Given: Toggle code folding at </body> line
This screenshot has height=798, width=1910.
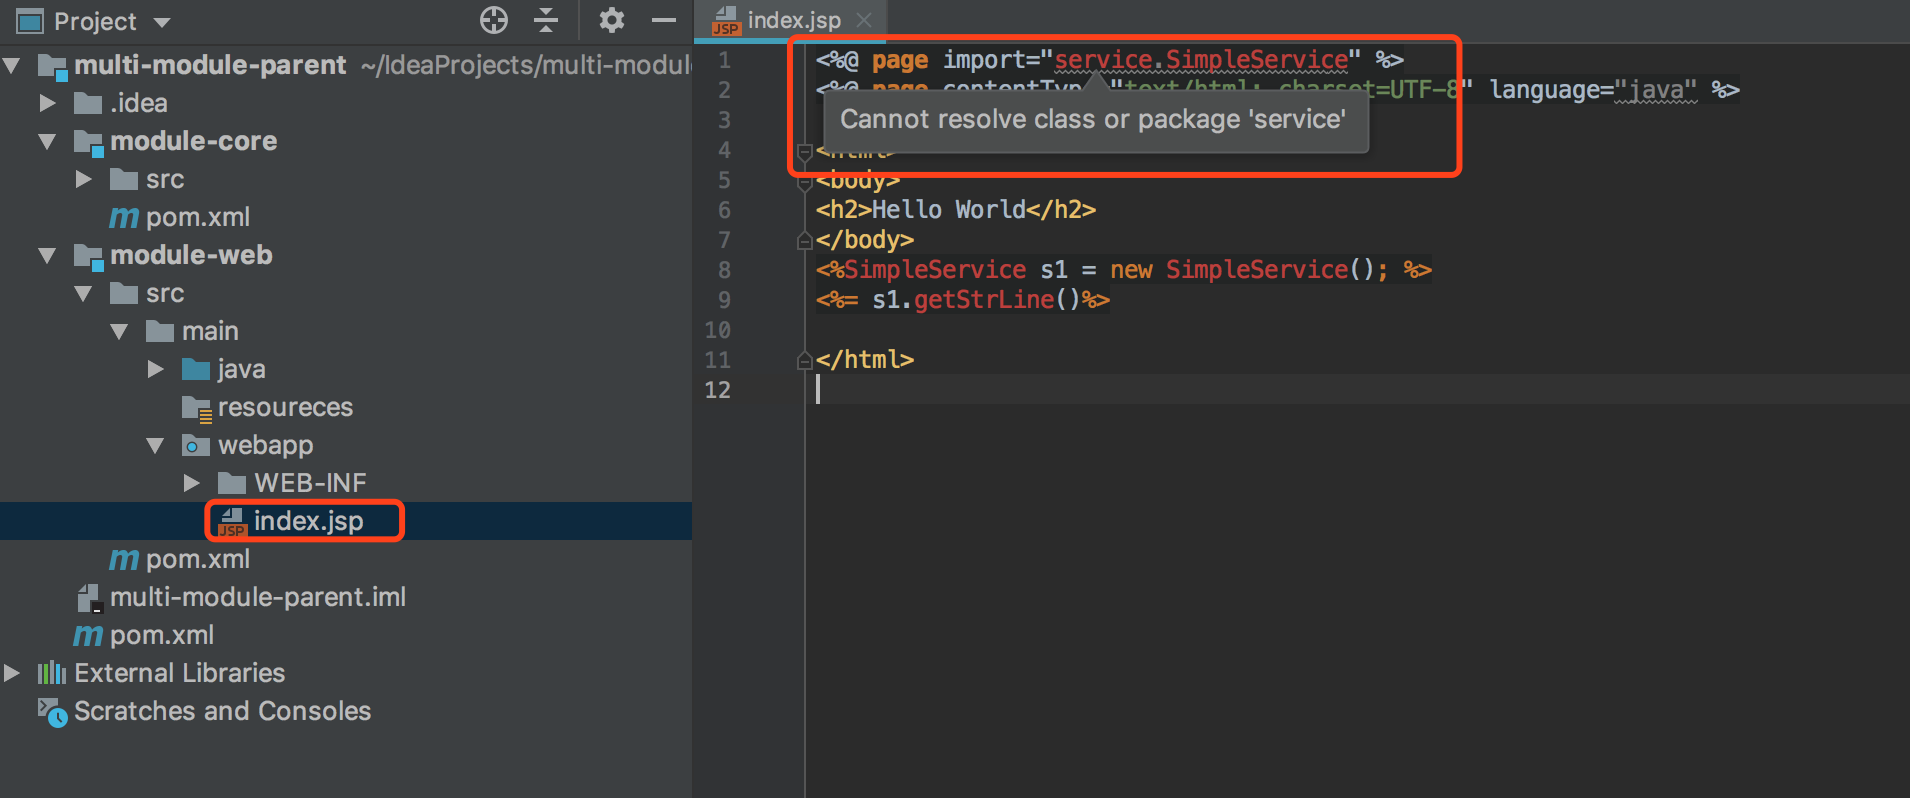Looking at the screenshot, I should [x=804, y=241].
